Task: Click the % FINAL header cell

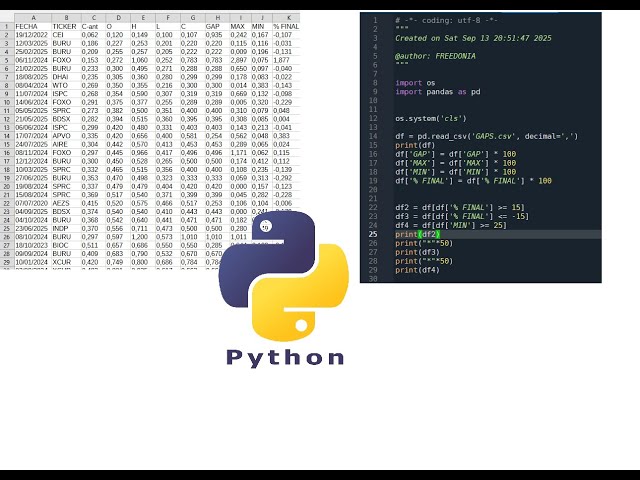Action: coord(286,26)
